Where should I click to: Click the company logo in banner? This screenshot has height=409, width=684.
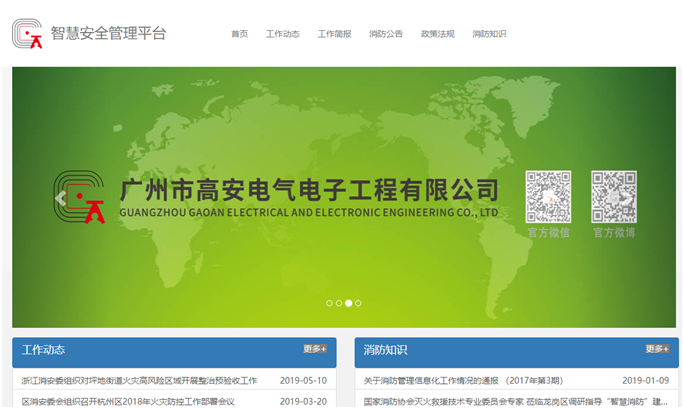[80, 197]
